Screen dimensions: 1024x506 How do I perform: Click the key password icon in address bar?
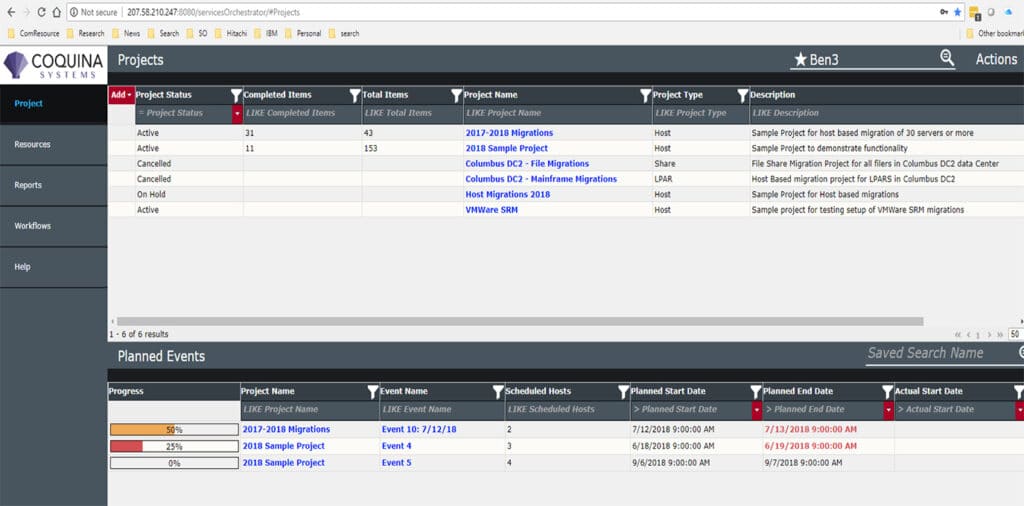pyautogui.click(x=944, y=12)
